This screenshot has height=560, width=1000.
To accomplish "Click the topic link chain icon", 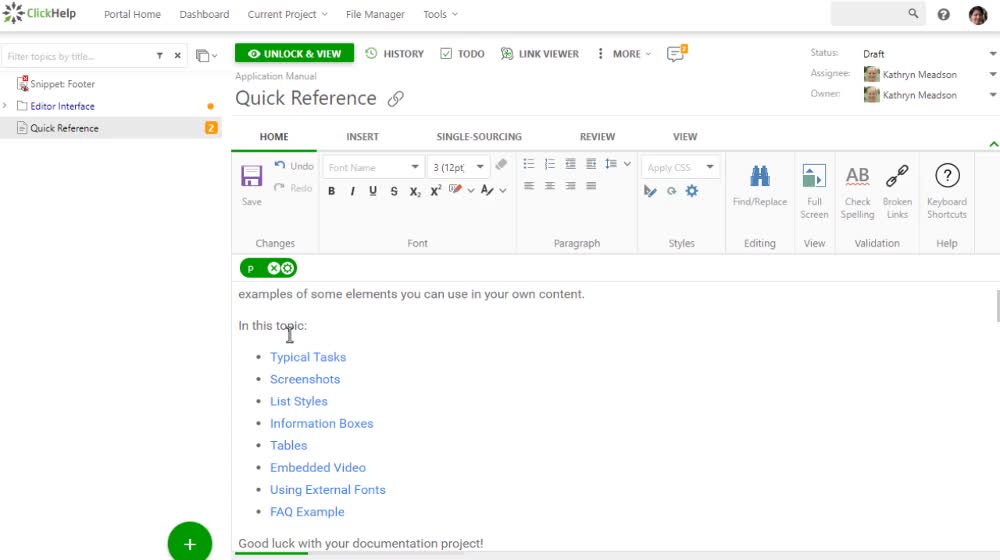I will point(395,99).
